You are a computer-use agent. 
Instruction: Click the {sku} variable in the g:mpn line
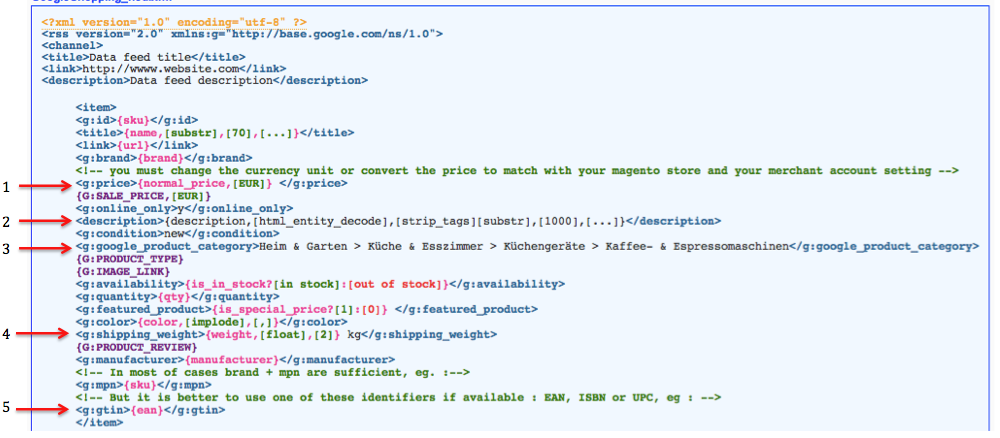point(140,384)
